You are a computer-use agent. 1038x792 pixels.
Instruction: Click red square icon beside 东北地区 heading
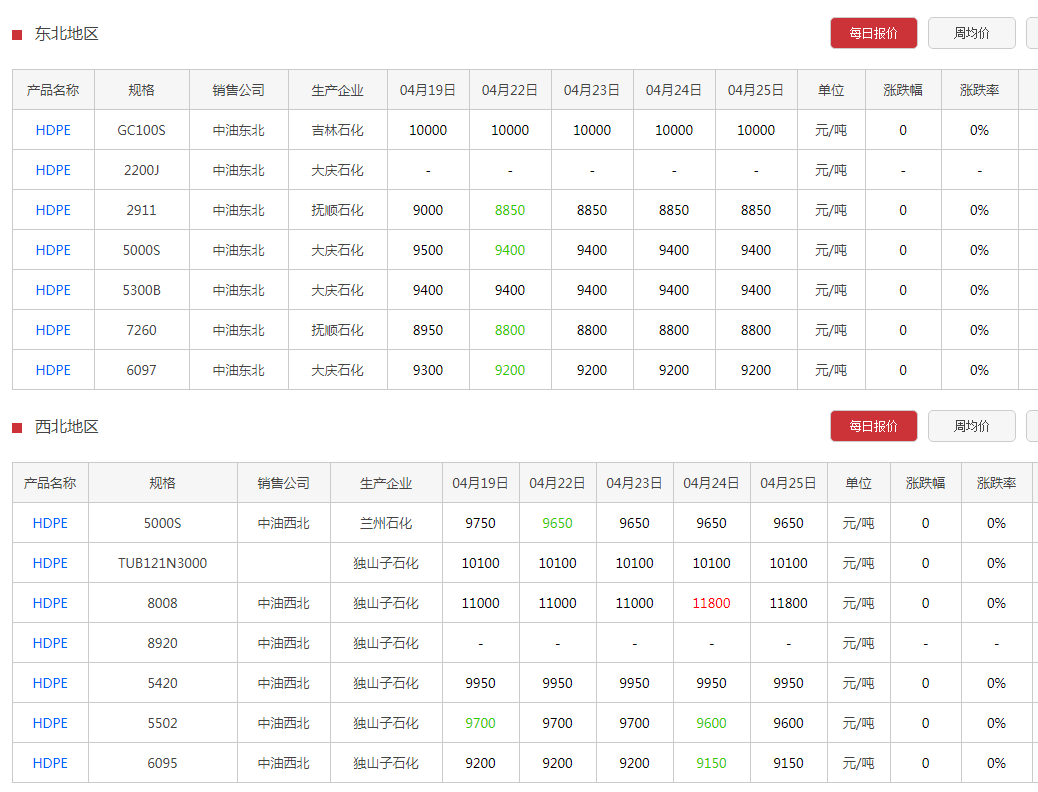(x=17, y=35)
